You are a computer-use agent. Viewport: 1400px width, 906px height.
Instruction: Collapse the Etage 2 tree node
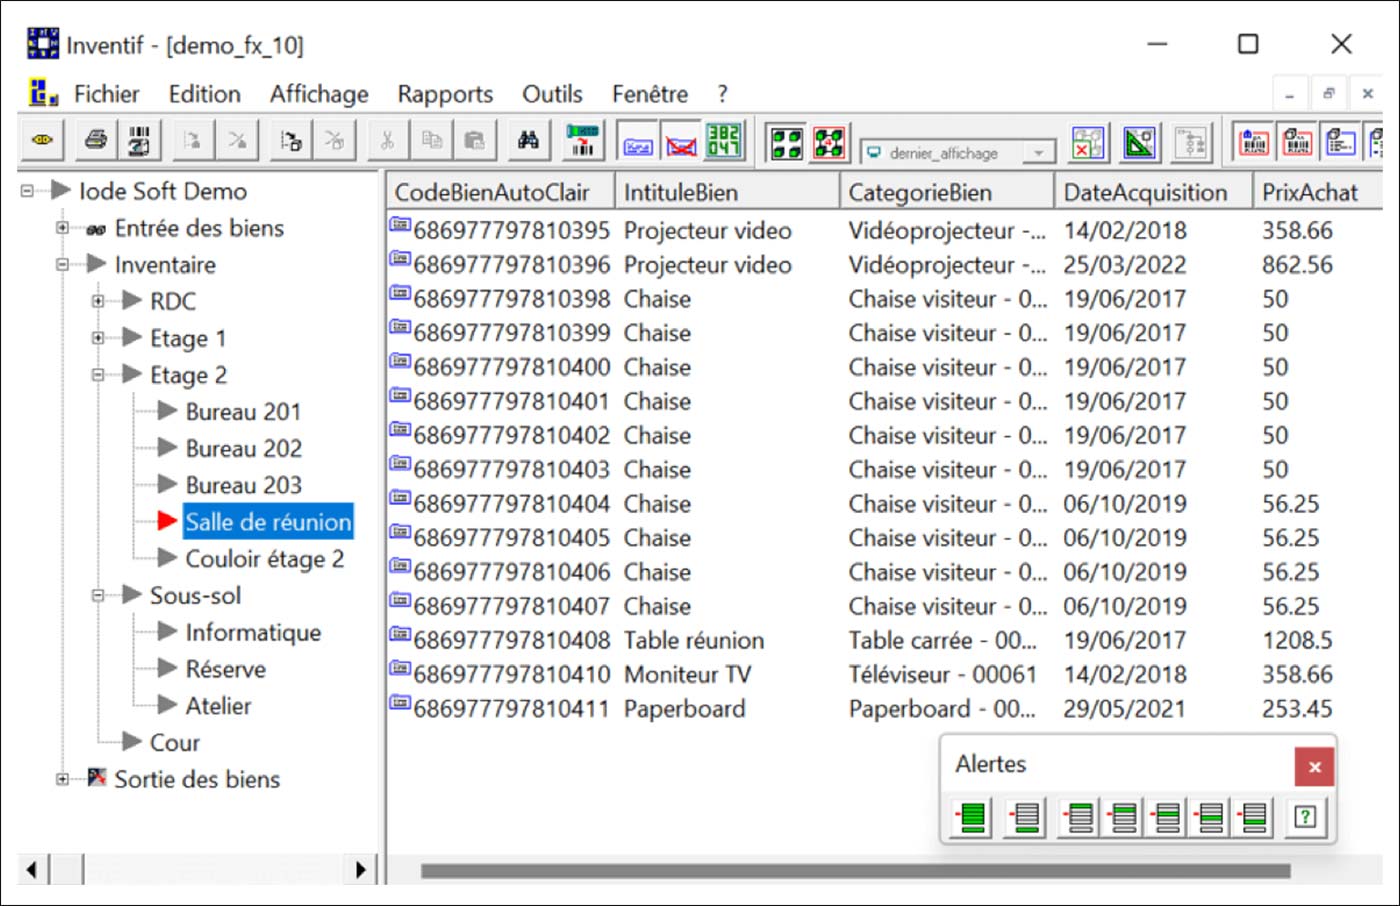click(x=98, y=375)
